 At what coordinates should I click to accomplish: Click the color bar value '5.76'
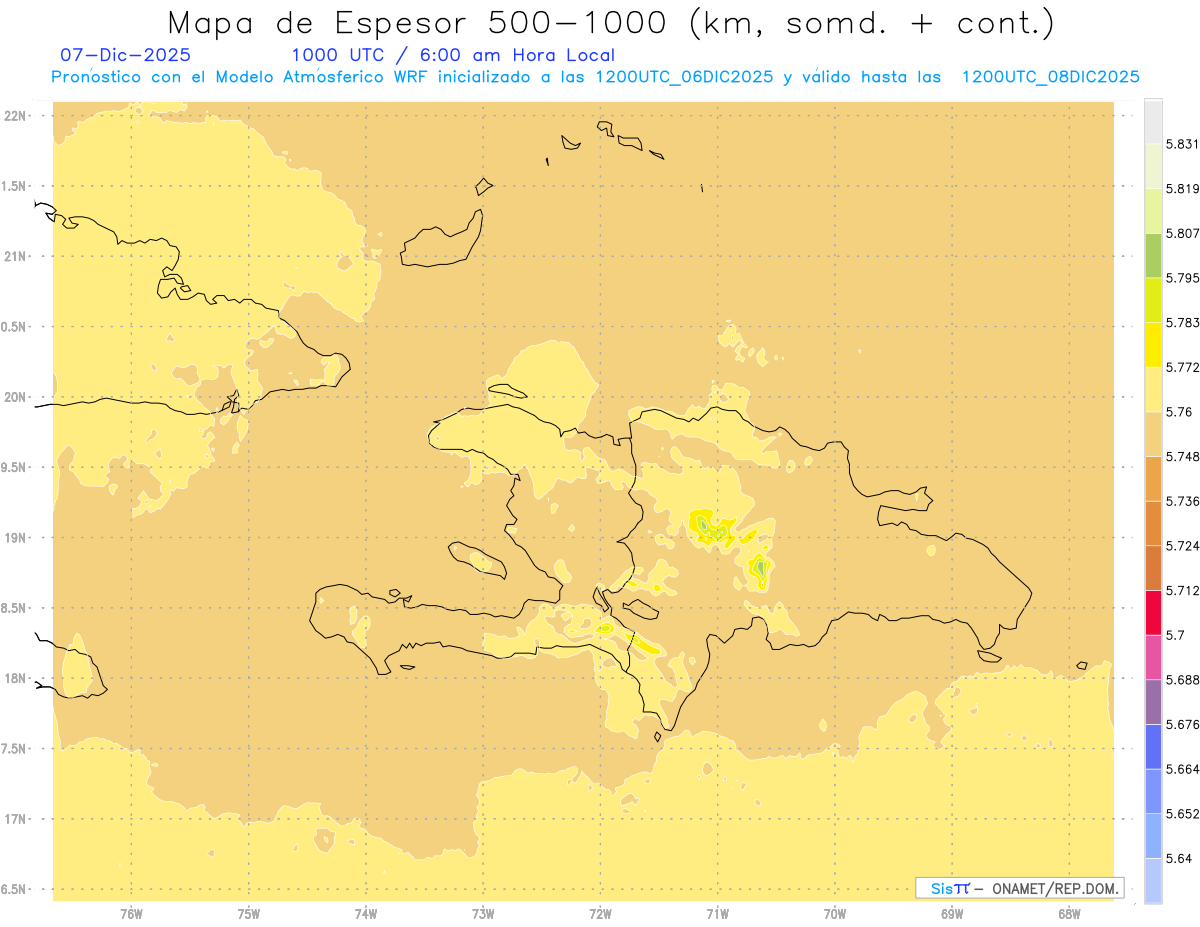1179,412
